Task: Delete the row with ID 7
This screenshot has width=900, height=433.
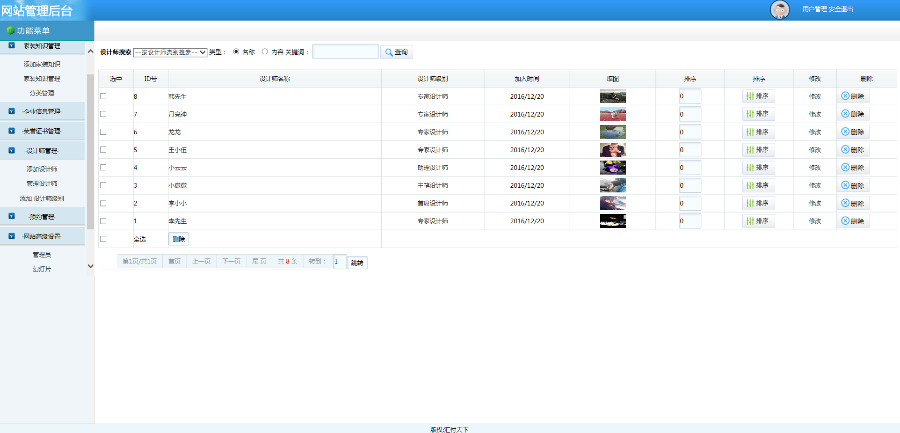Action: 853,114
